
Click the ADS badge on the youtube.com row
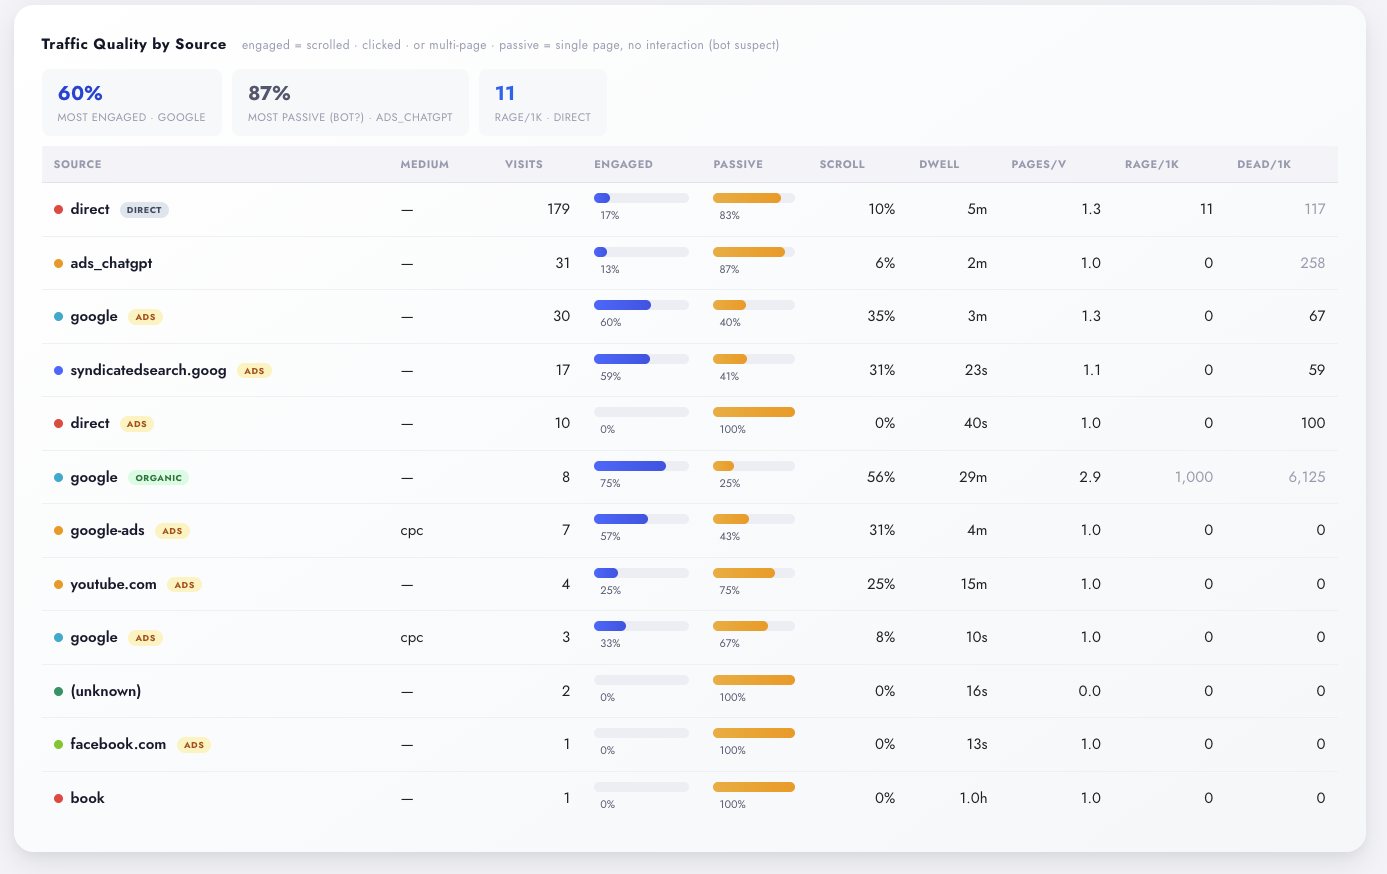pos(184,585)
